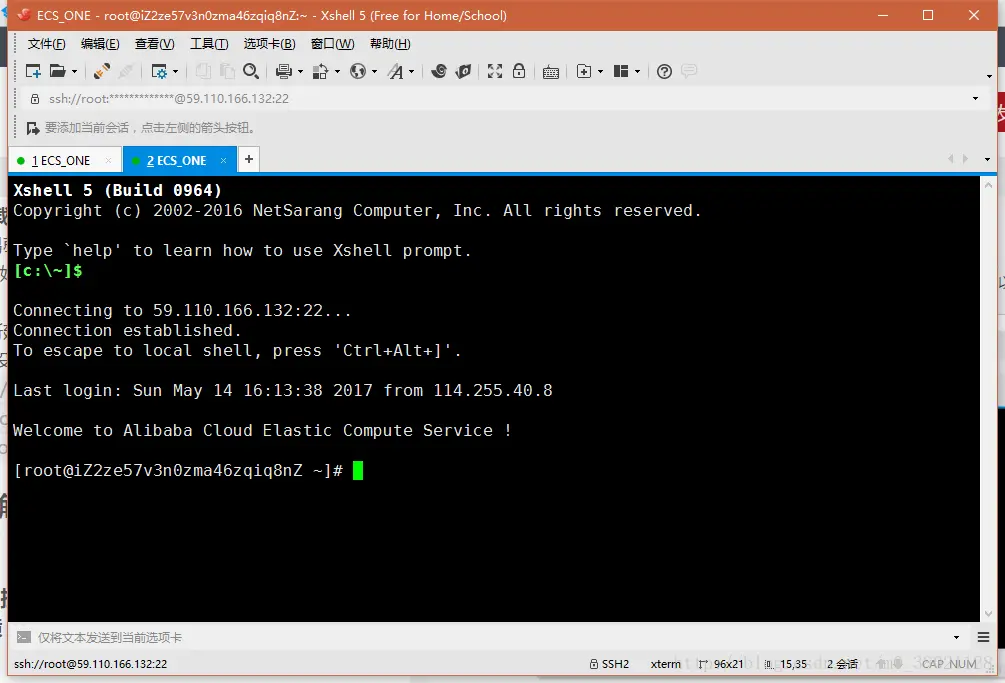Open the 帮助(H) menu
The height and width of the screenshot is (683, 1005).
tap(390, 44)
